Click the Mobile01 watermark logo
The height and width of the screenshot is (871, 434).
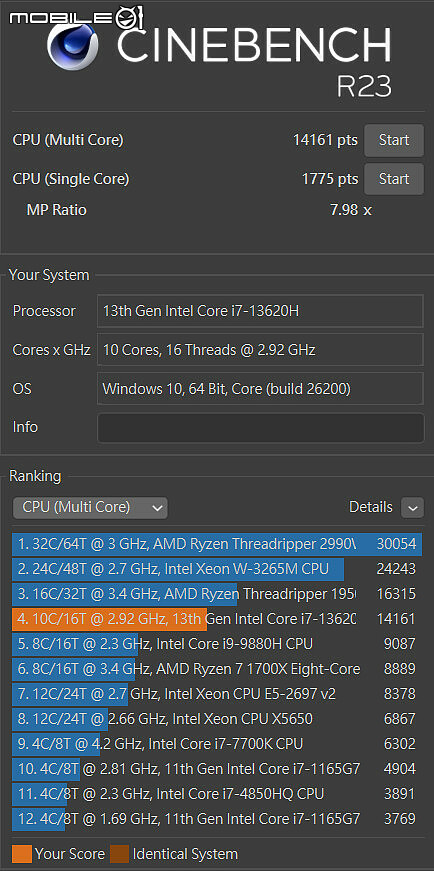click(x=76, y=17)
